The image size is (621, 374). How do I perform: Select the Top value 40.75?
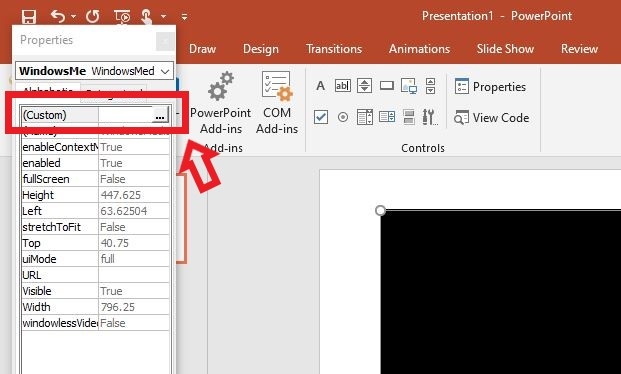pyautogui.click(x=134, y=243)
